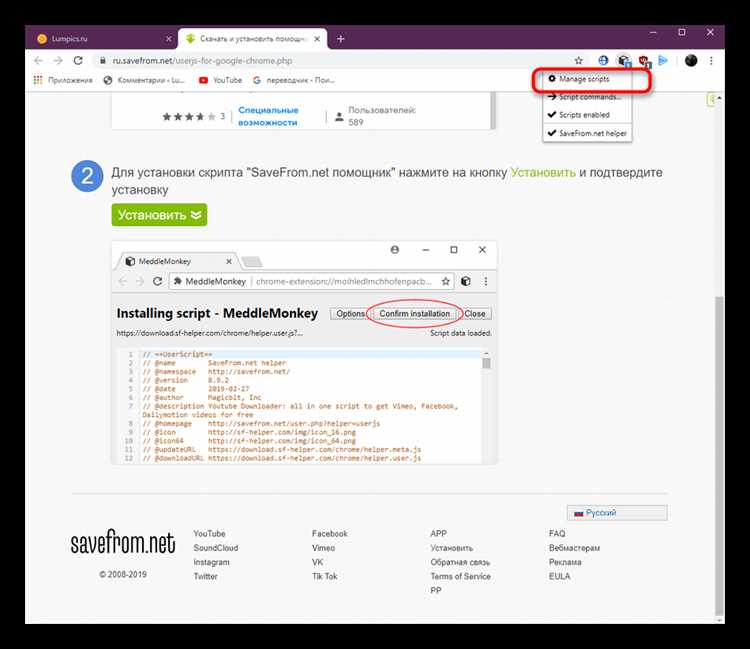Open the Tik Tok footer link
The width and height of the screenshot is (750, 649).
coord(325,576)
